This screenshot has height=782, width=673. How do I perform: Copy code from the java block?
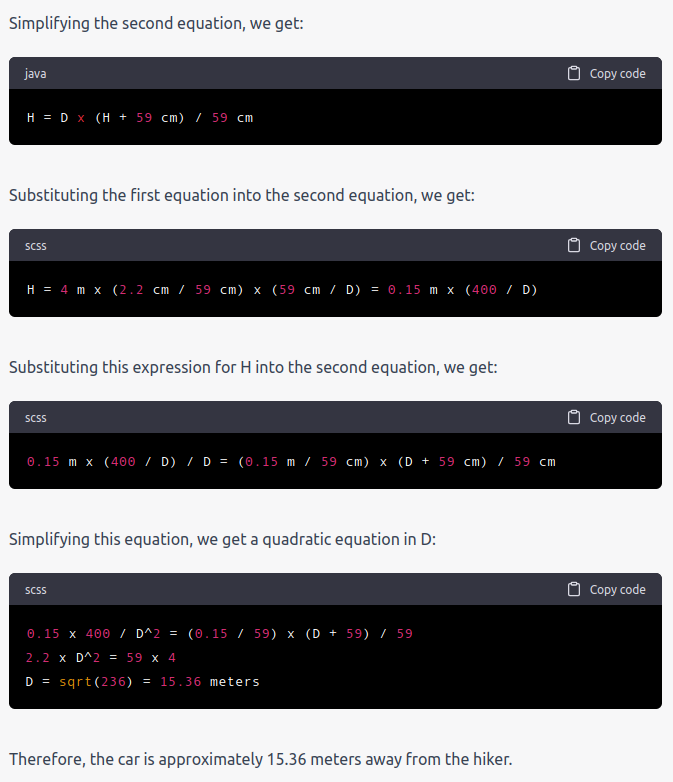pos(607,73)
